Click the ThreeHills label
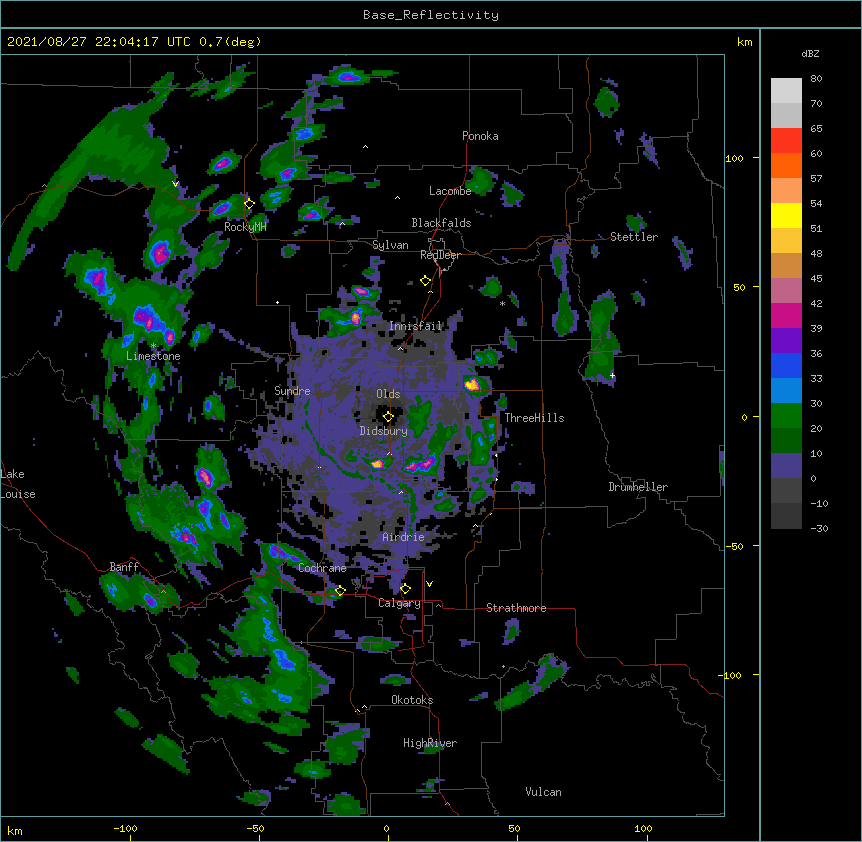This screenshot has height=842, width=862. click(534, 418)
